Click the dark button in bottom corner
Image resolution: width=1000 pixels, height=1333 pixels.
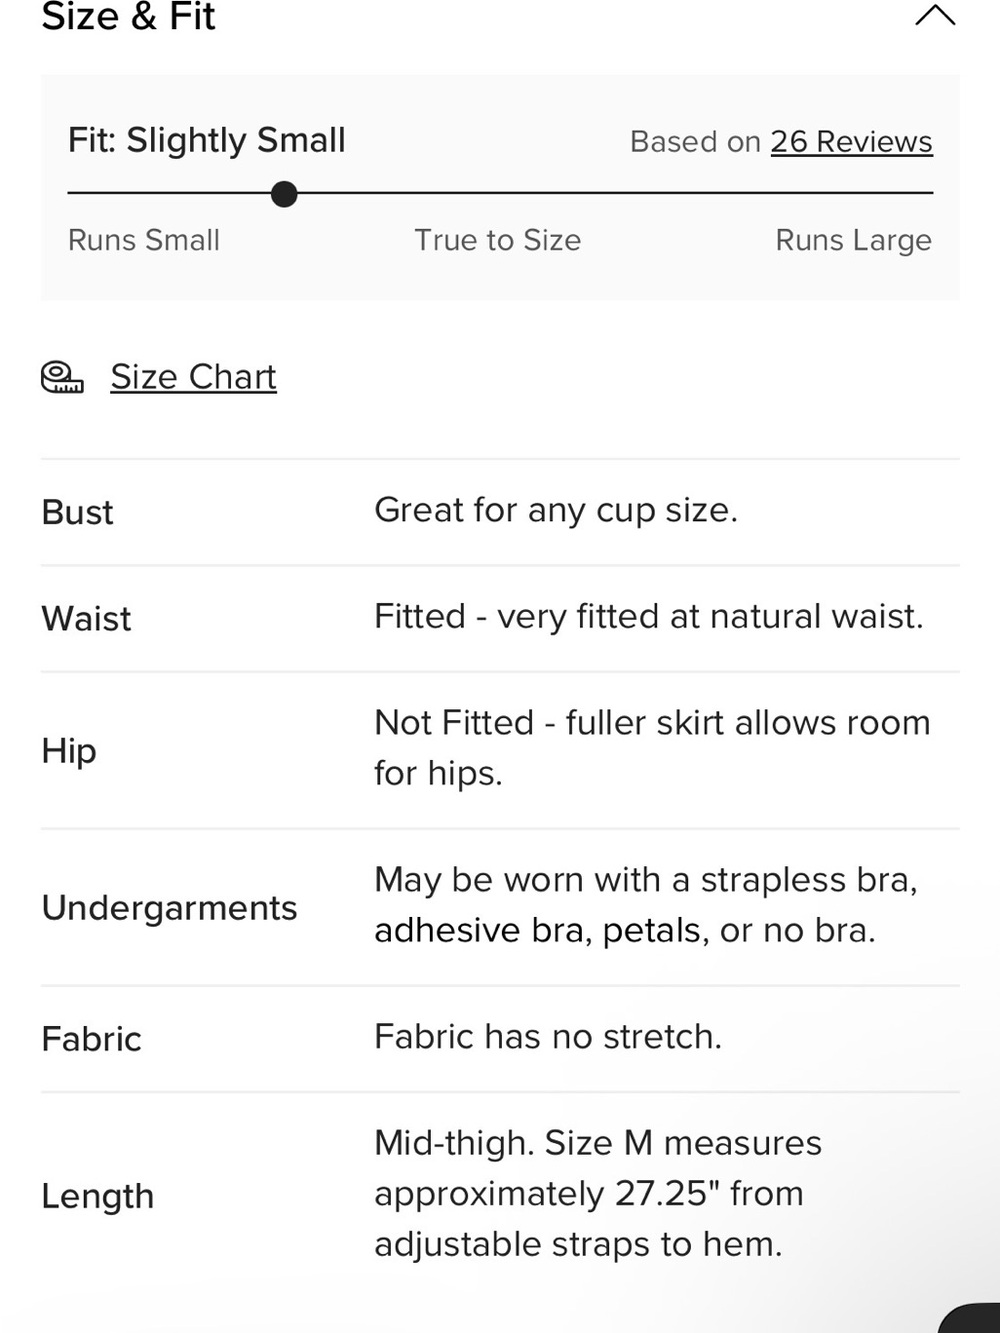(x=970, y=1318)
